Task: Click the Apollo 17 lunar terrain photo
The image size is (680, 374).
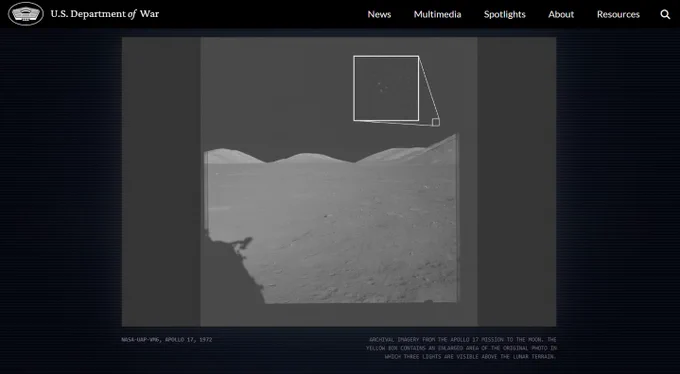Action: 339,181
